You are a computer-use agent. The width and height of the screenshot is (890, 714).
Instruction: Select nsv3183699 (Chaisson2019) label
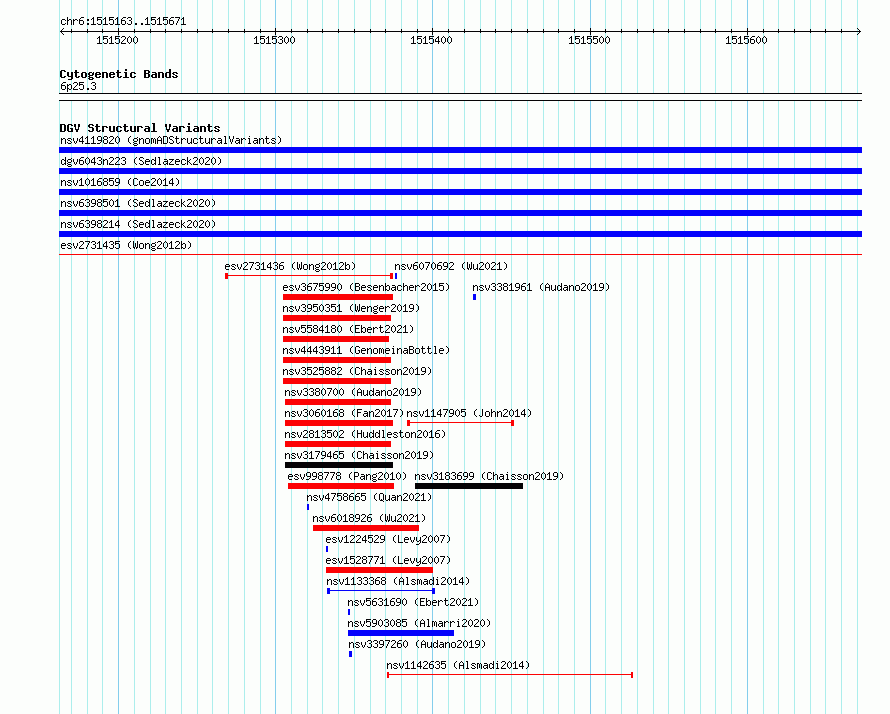489,476
